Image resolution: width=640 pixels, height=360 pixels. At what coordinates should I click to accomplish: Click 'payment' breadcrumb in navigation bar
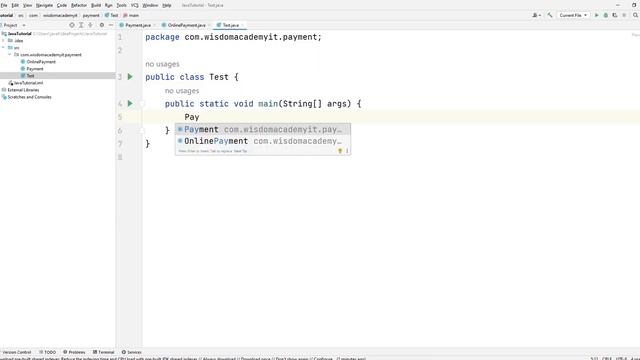click(x=91, y=15)
